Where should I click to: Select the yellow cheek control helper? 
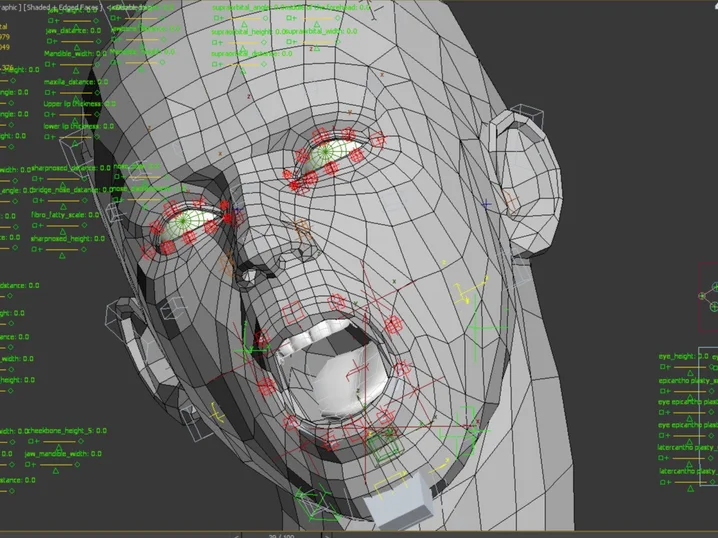(x=463, y=293)
